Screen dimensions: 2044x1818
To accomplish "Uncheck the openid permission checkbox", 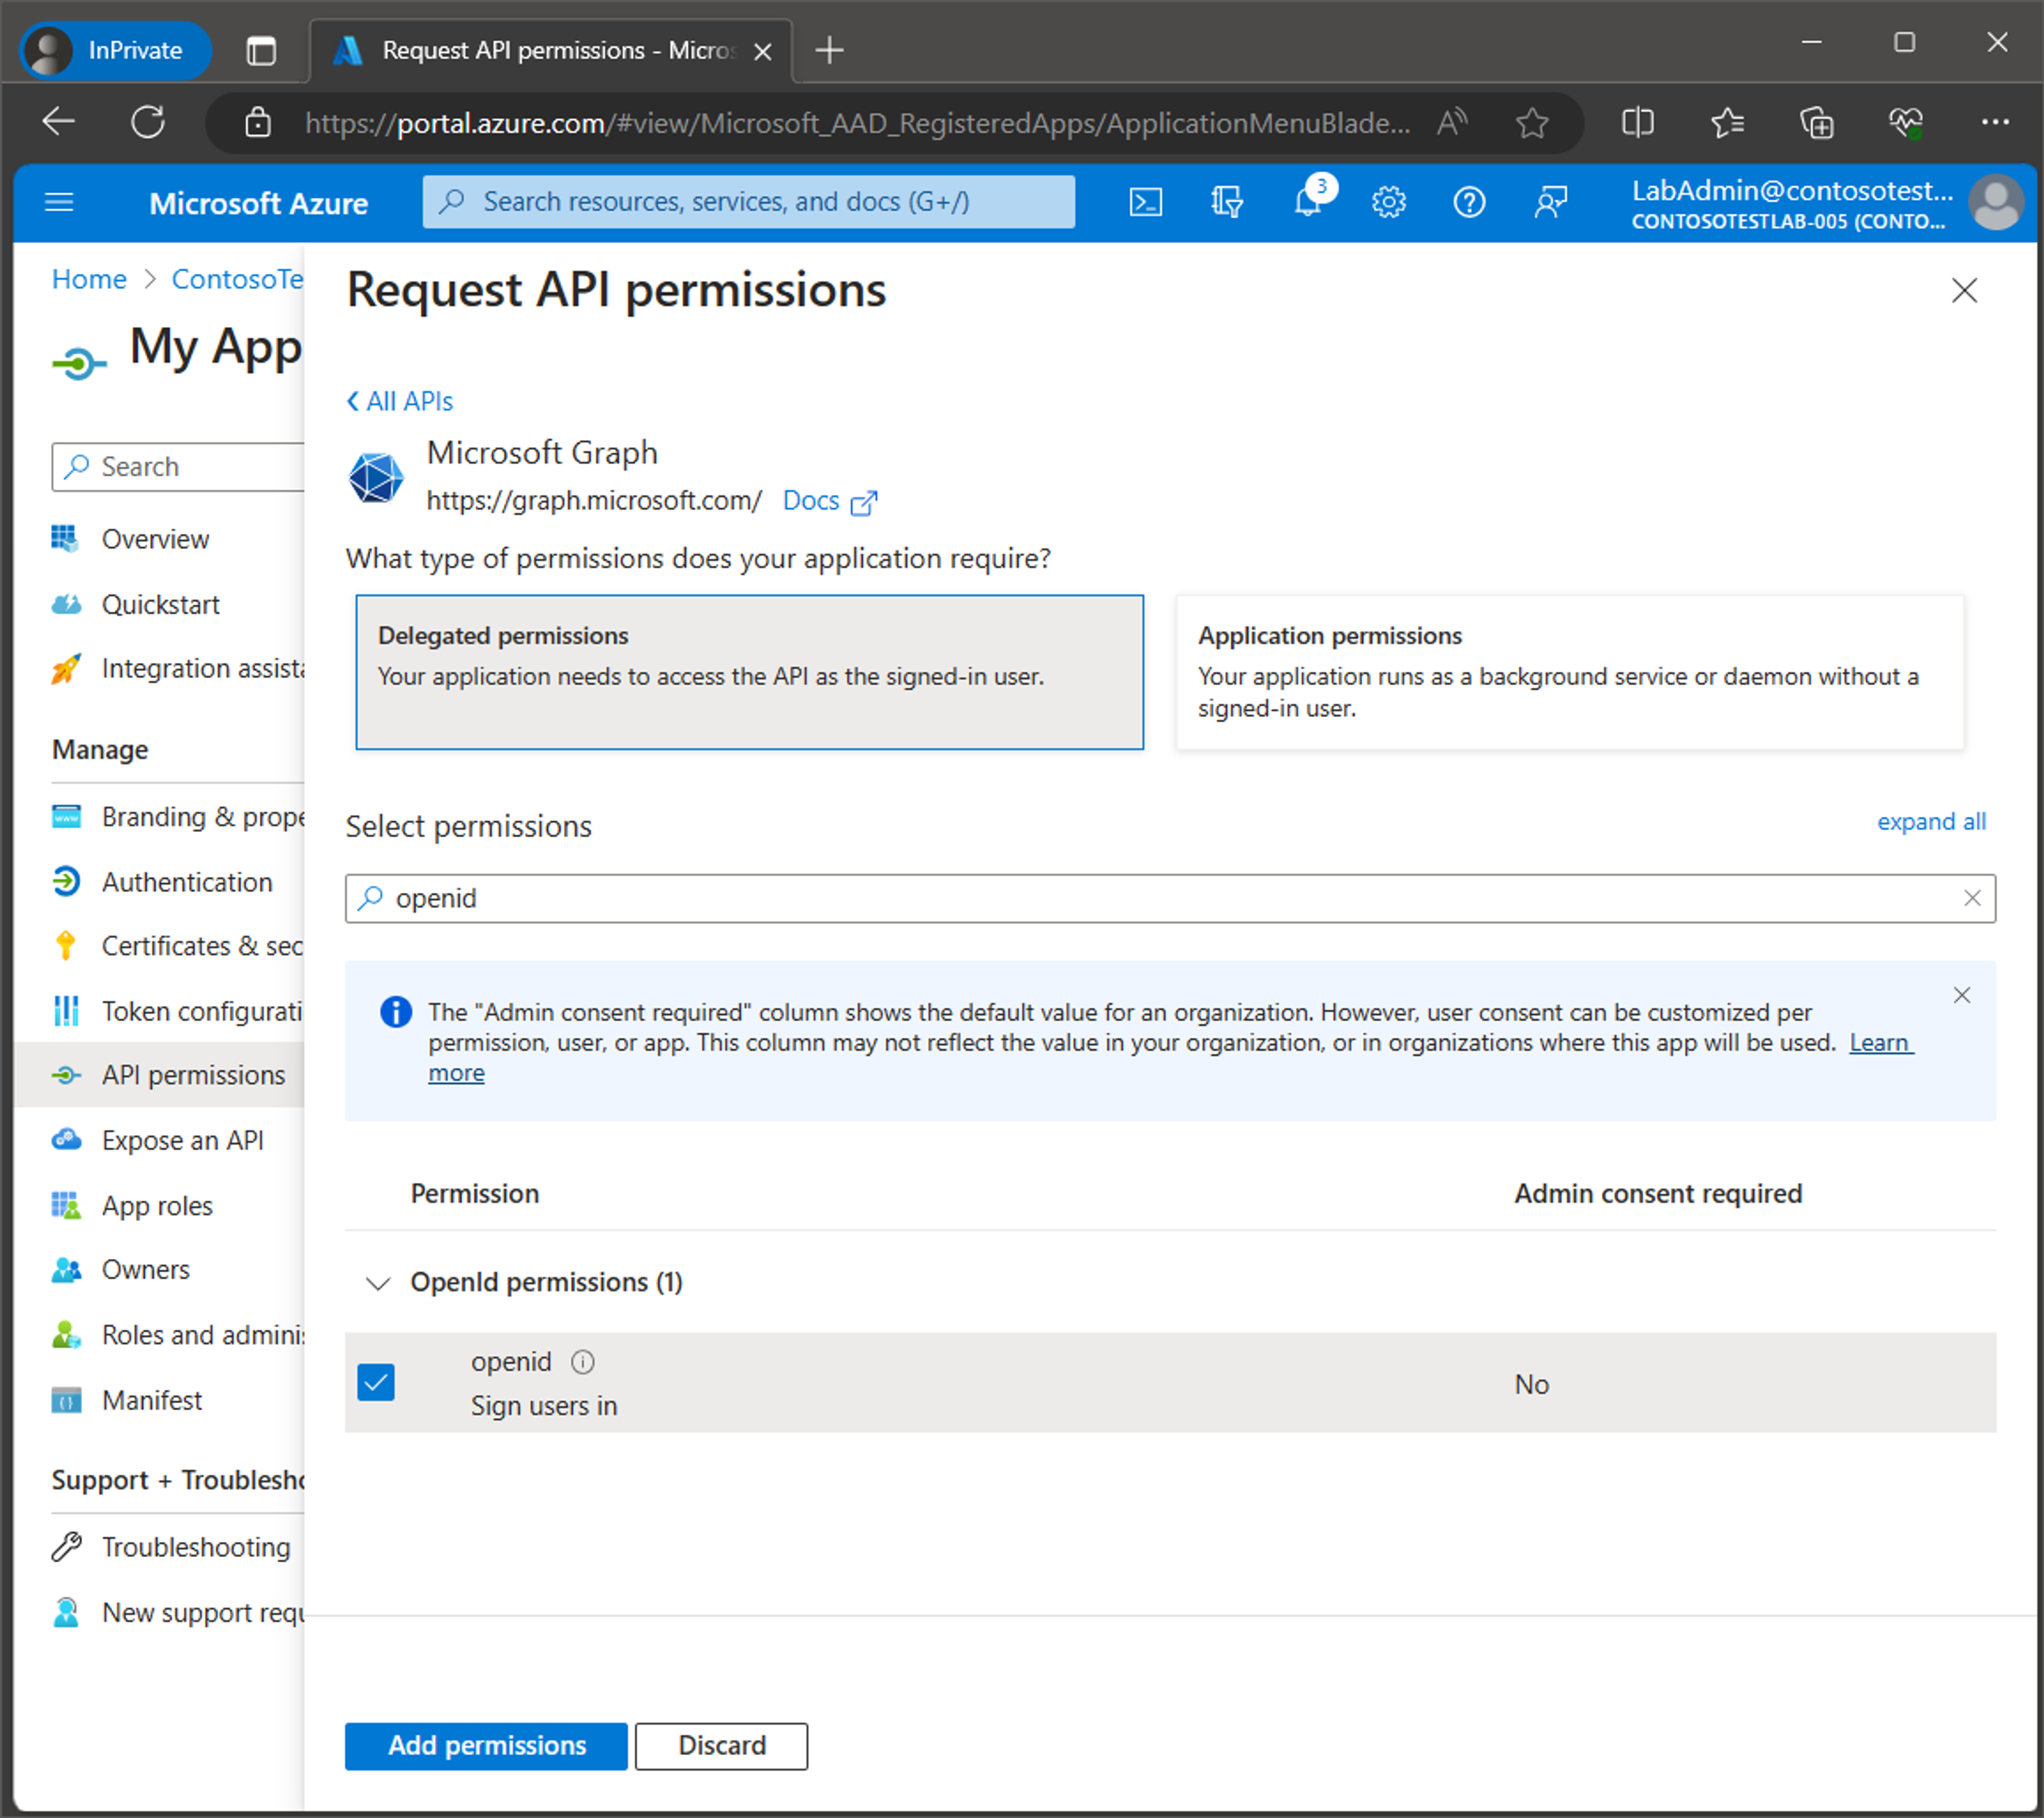I will 376,1383.
